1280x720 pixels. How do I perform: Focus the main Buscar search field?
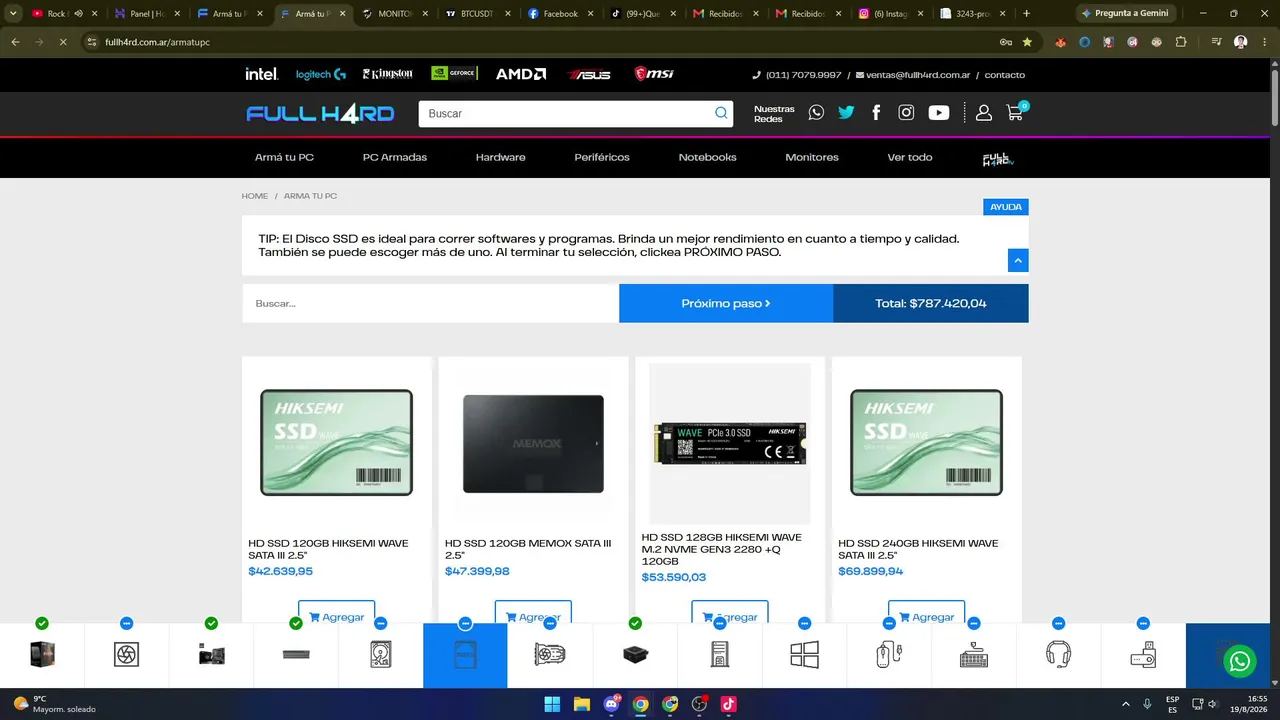coord(567,113)
